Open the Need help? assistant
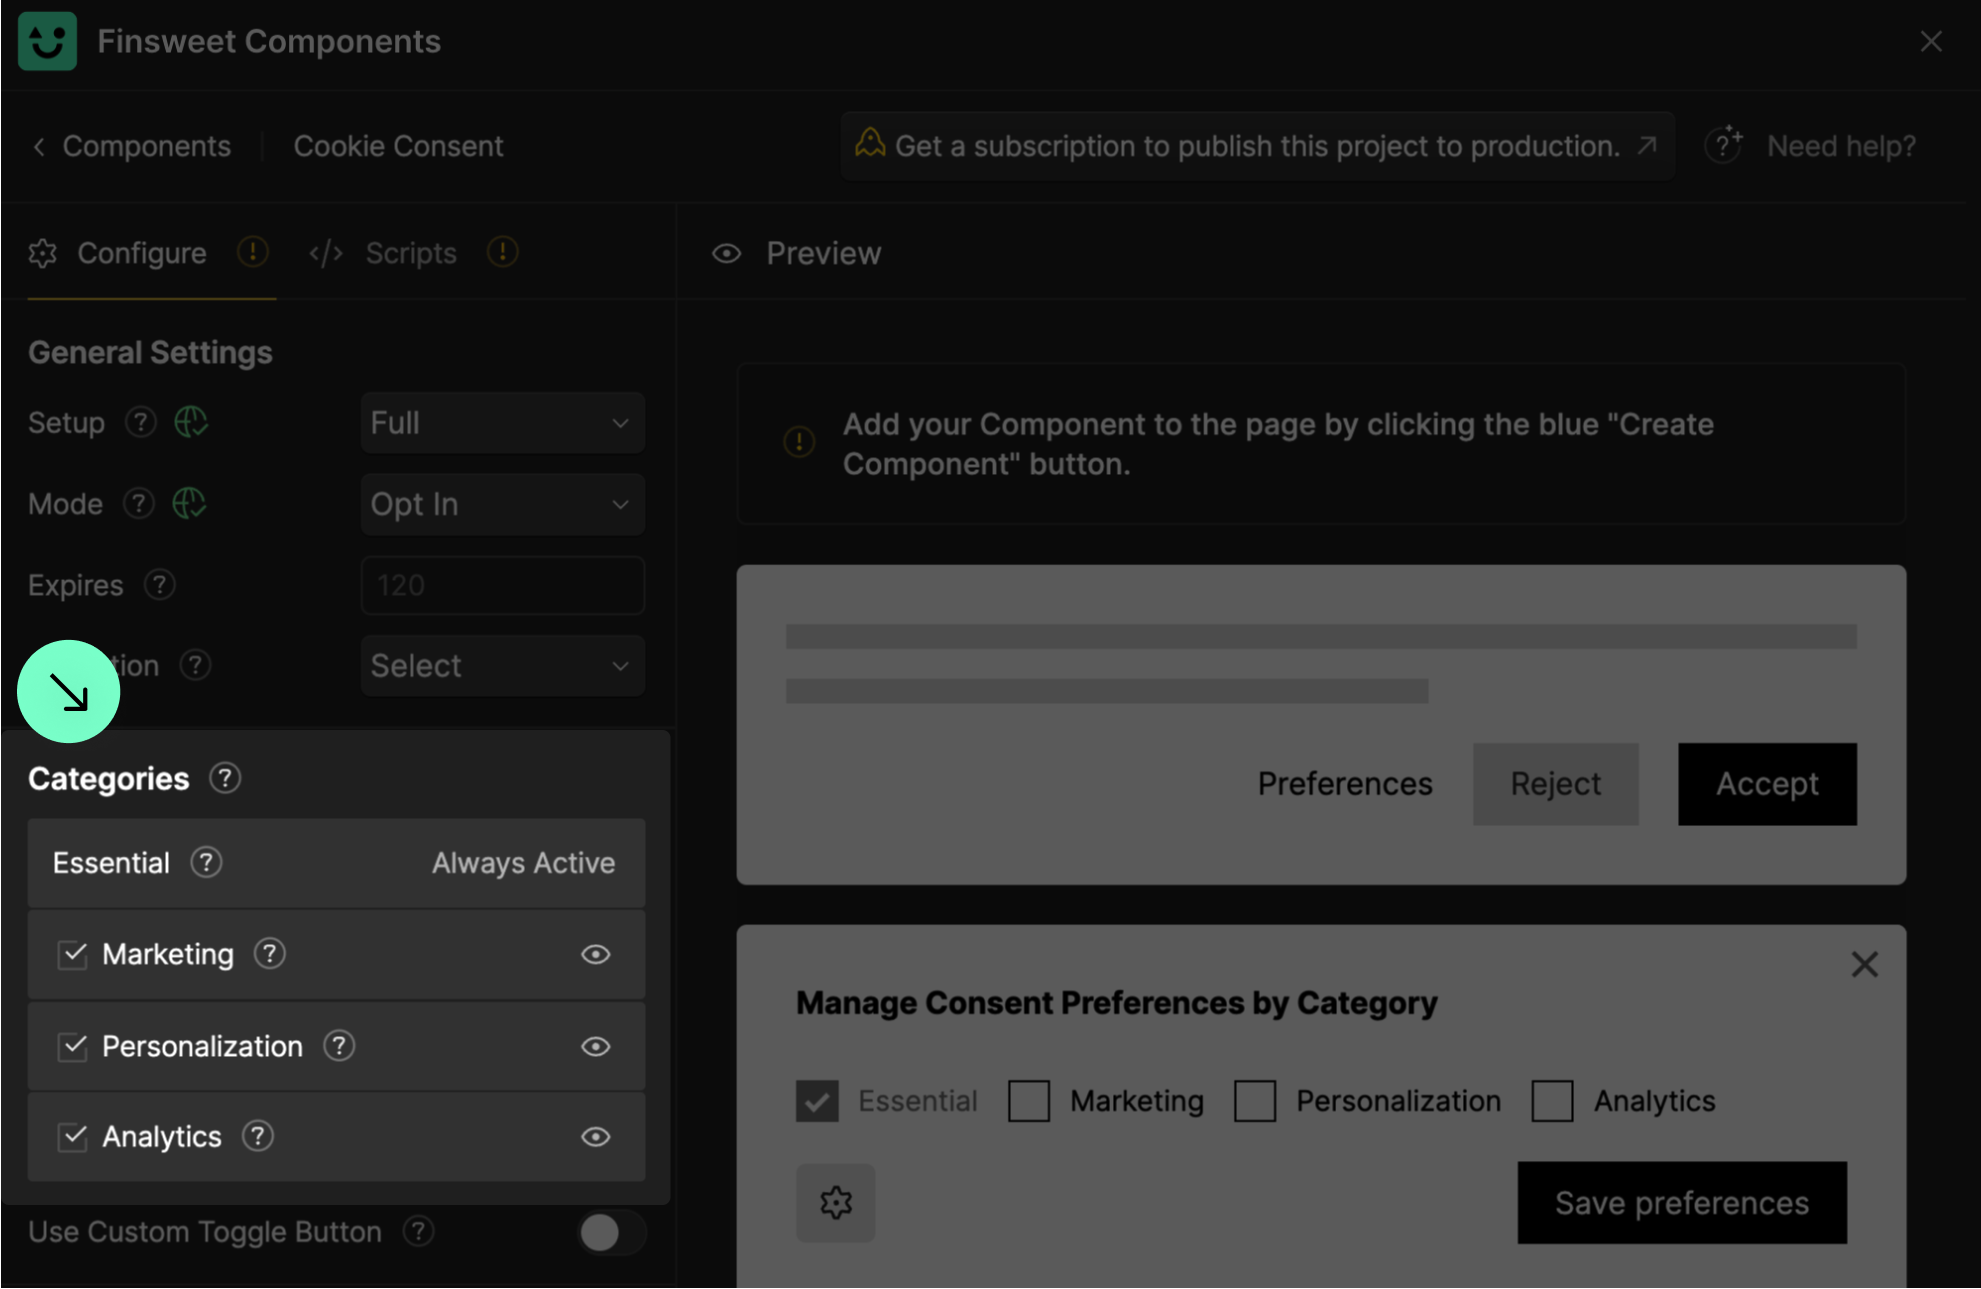This screenshot has width=1981, height=1289. click(x=1810, y=146)
